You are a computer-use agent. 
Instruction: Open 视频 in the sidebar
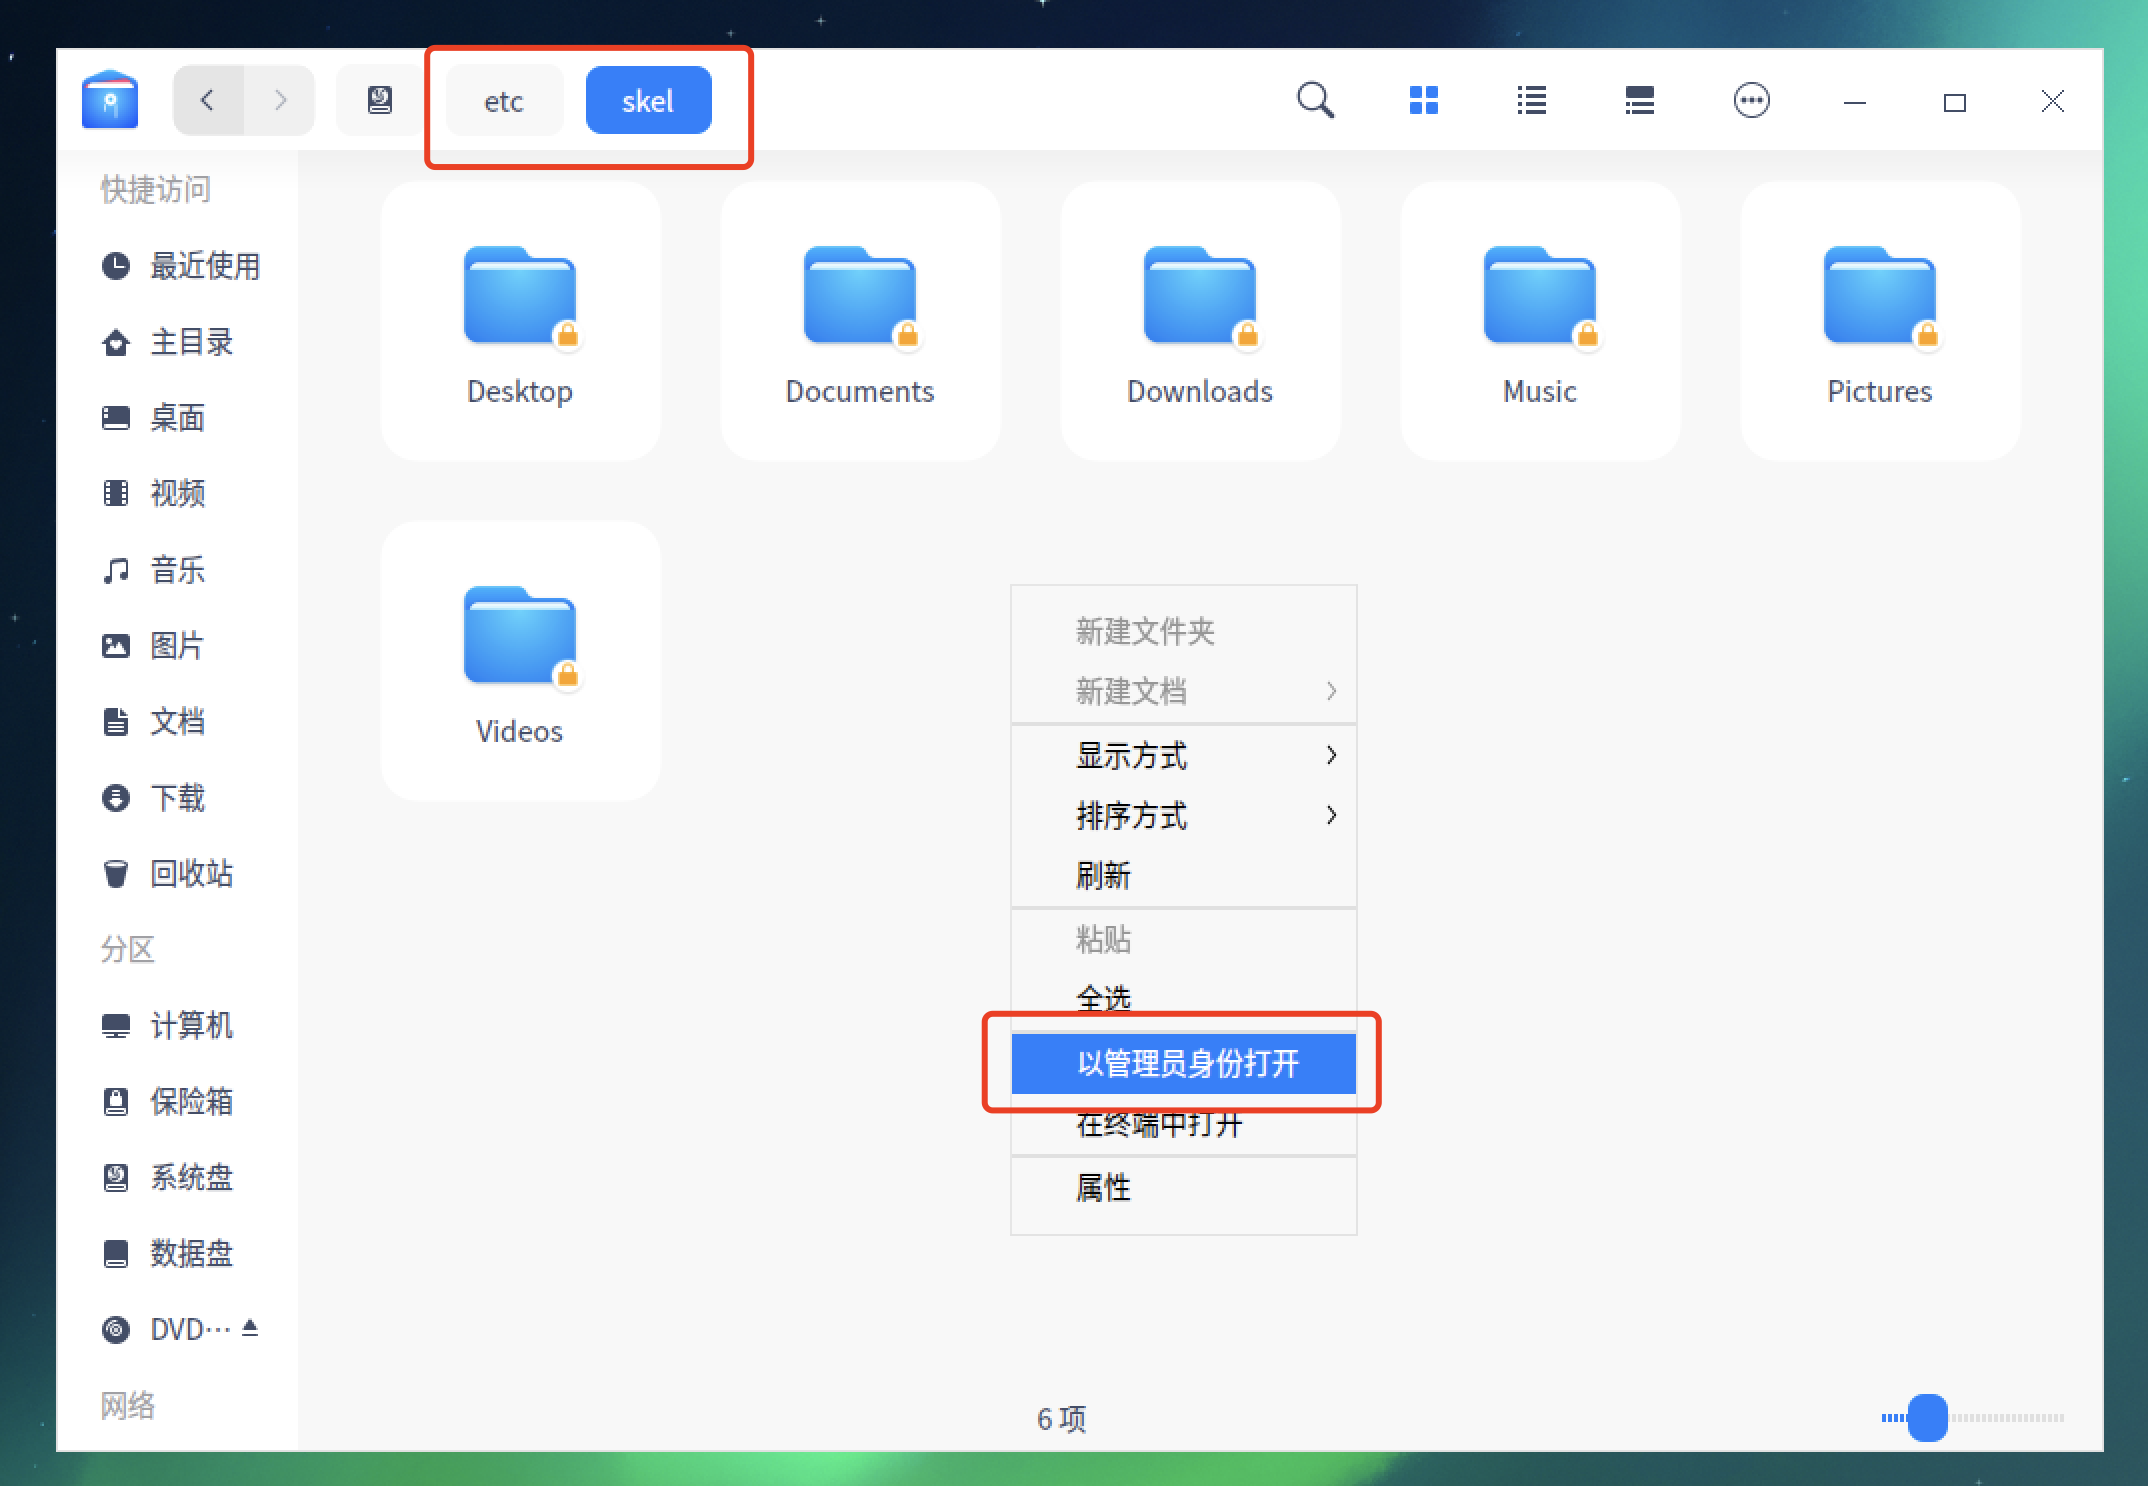[x=154, y=493]
